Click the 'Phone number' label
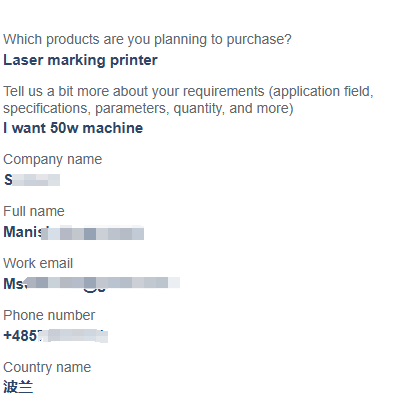This screenshot has height=416, width=416. pos(49,315)
